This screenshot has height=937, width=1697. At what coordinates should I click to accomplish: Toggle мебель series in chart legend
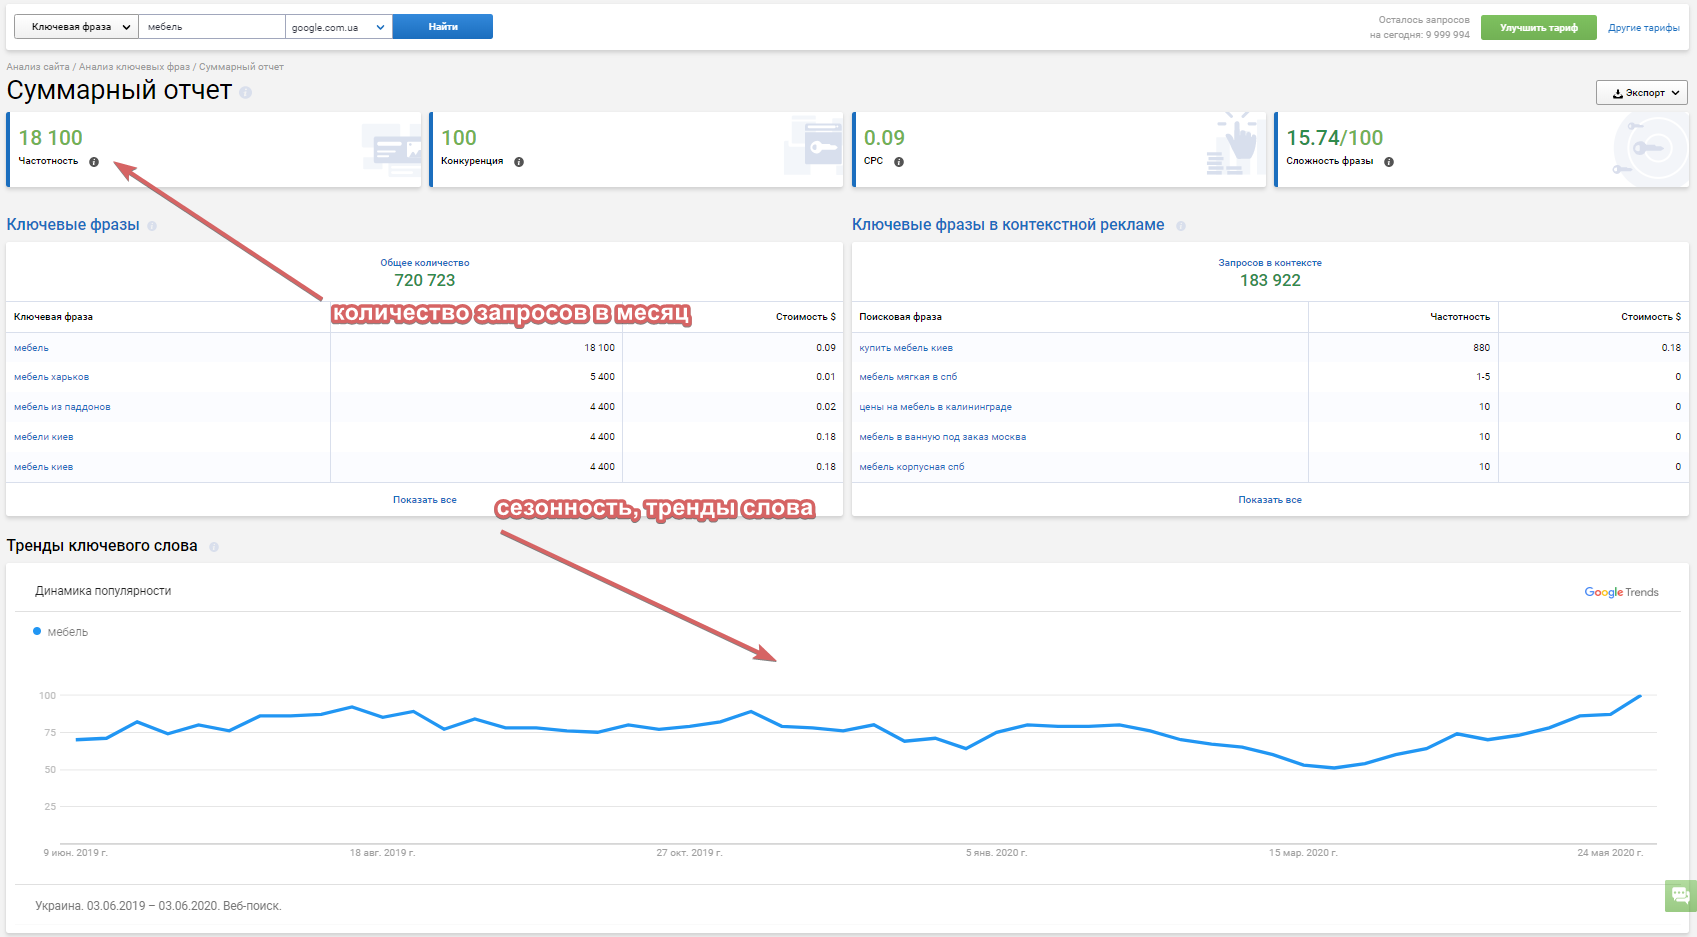click(61, 632)
